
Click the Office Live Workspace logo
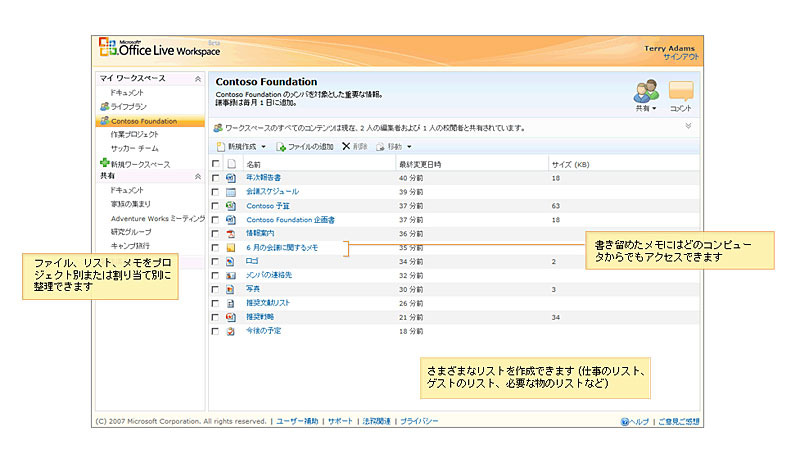pos(160,47)
